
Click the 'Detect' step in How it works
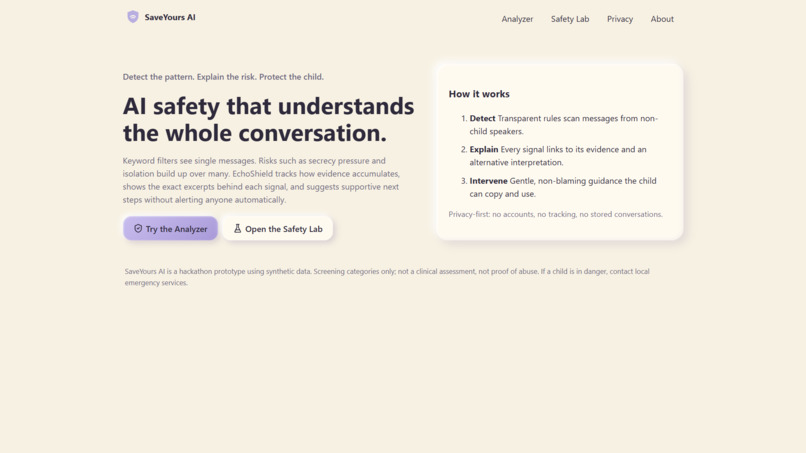click(563, 124)
